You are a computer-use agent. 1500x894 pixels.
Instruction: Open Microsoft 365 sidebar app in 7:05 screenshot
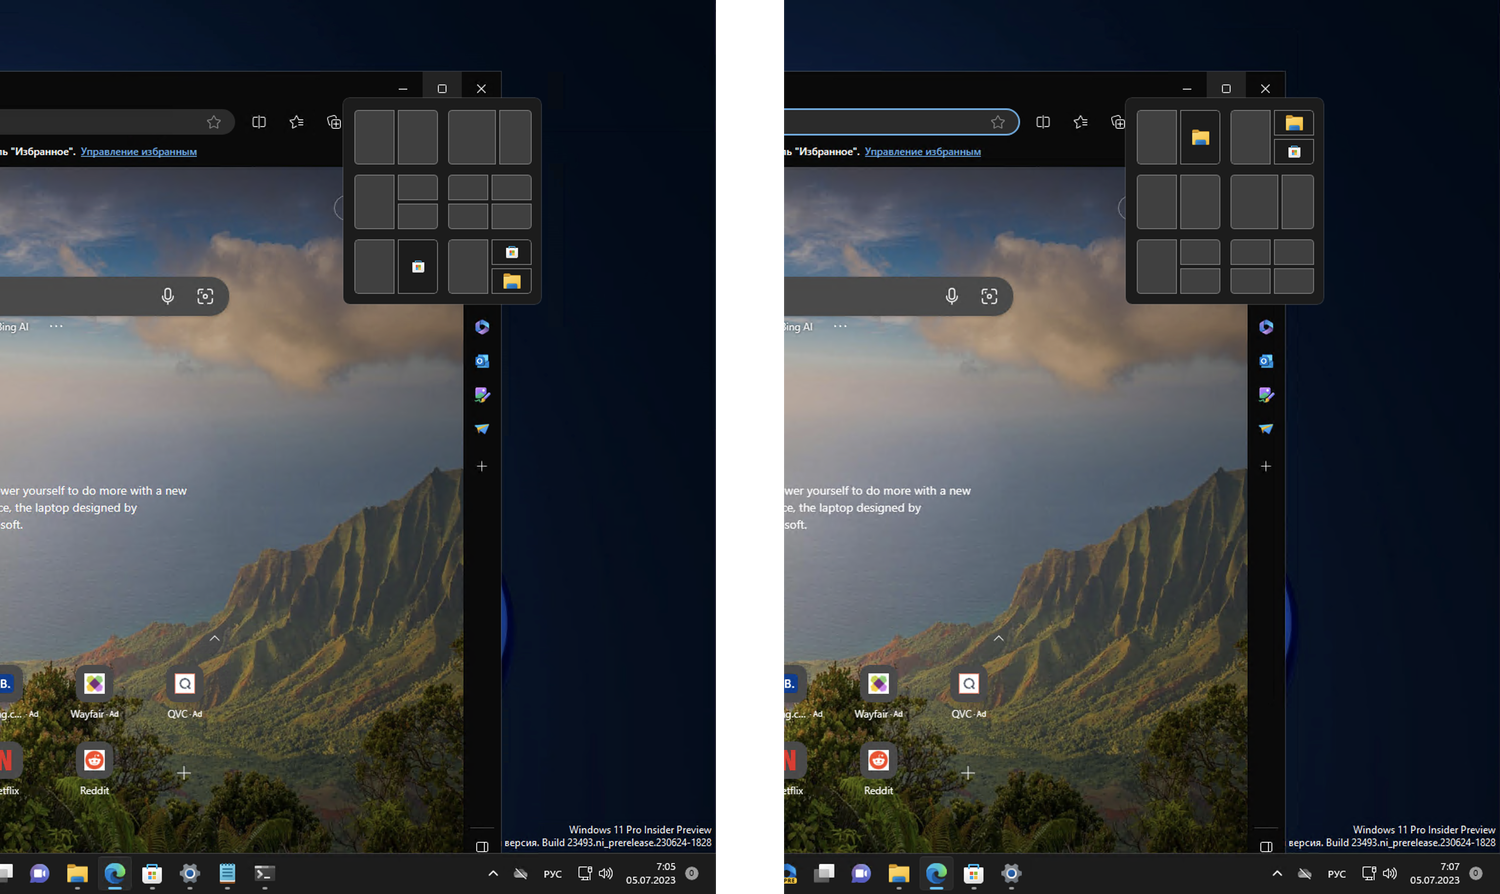pos(482,327)
